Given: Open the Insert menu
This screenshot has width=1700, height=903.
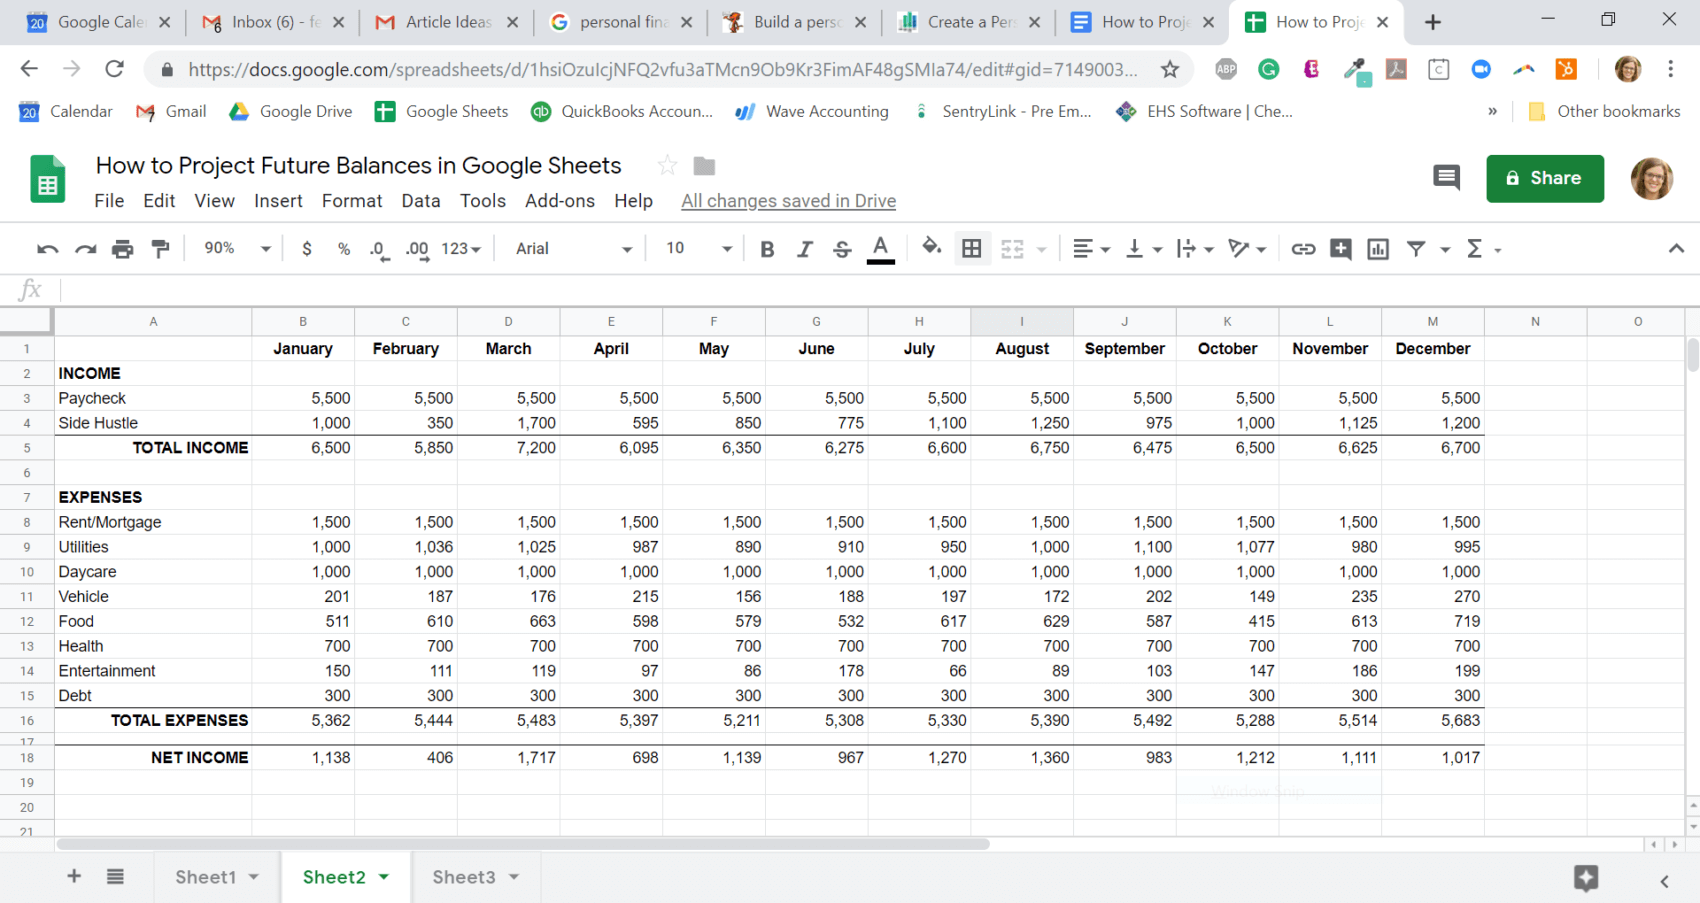Looking at the screenshot, I should (x=278, y=201).
